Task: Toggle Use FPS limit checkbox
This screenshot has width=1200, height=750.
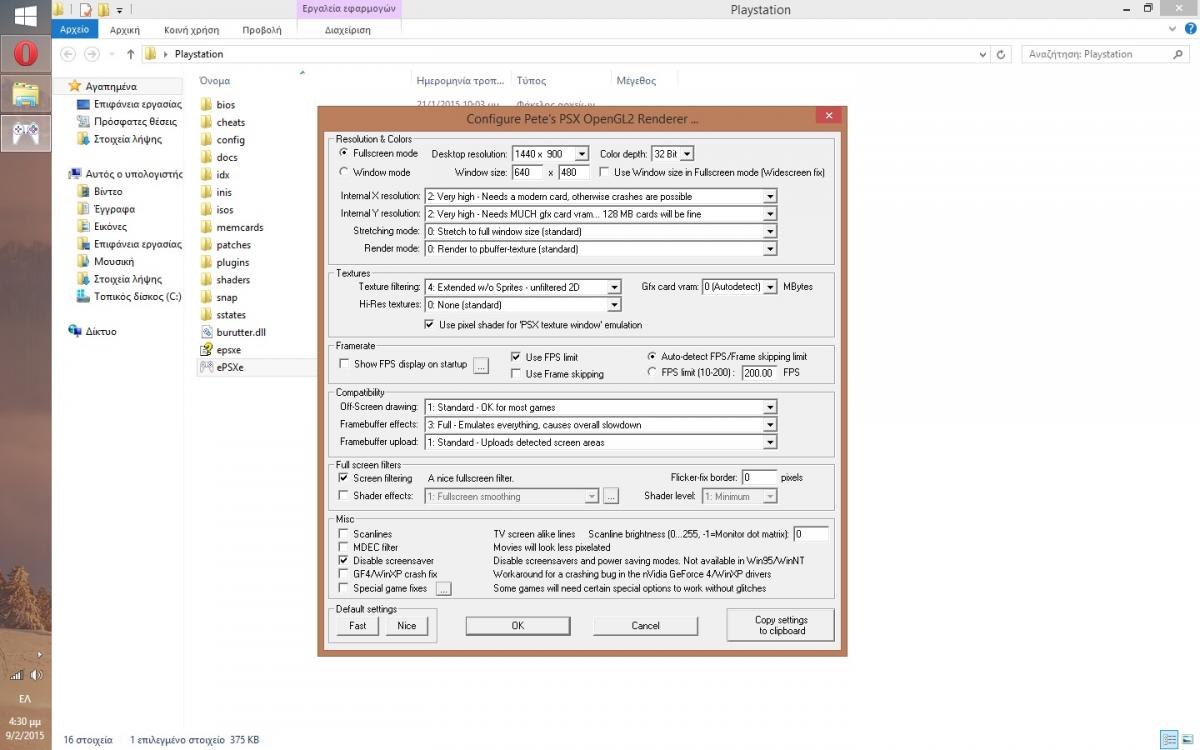Action: click(516, 357)
